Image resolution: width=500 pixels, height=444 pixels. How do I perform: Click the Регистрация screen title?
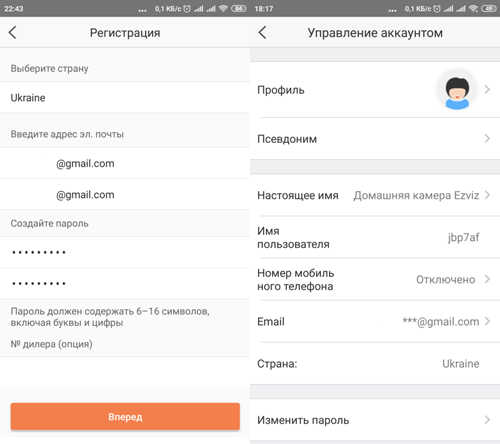(x=125, y=33)
